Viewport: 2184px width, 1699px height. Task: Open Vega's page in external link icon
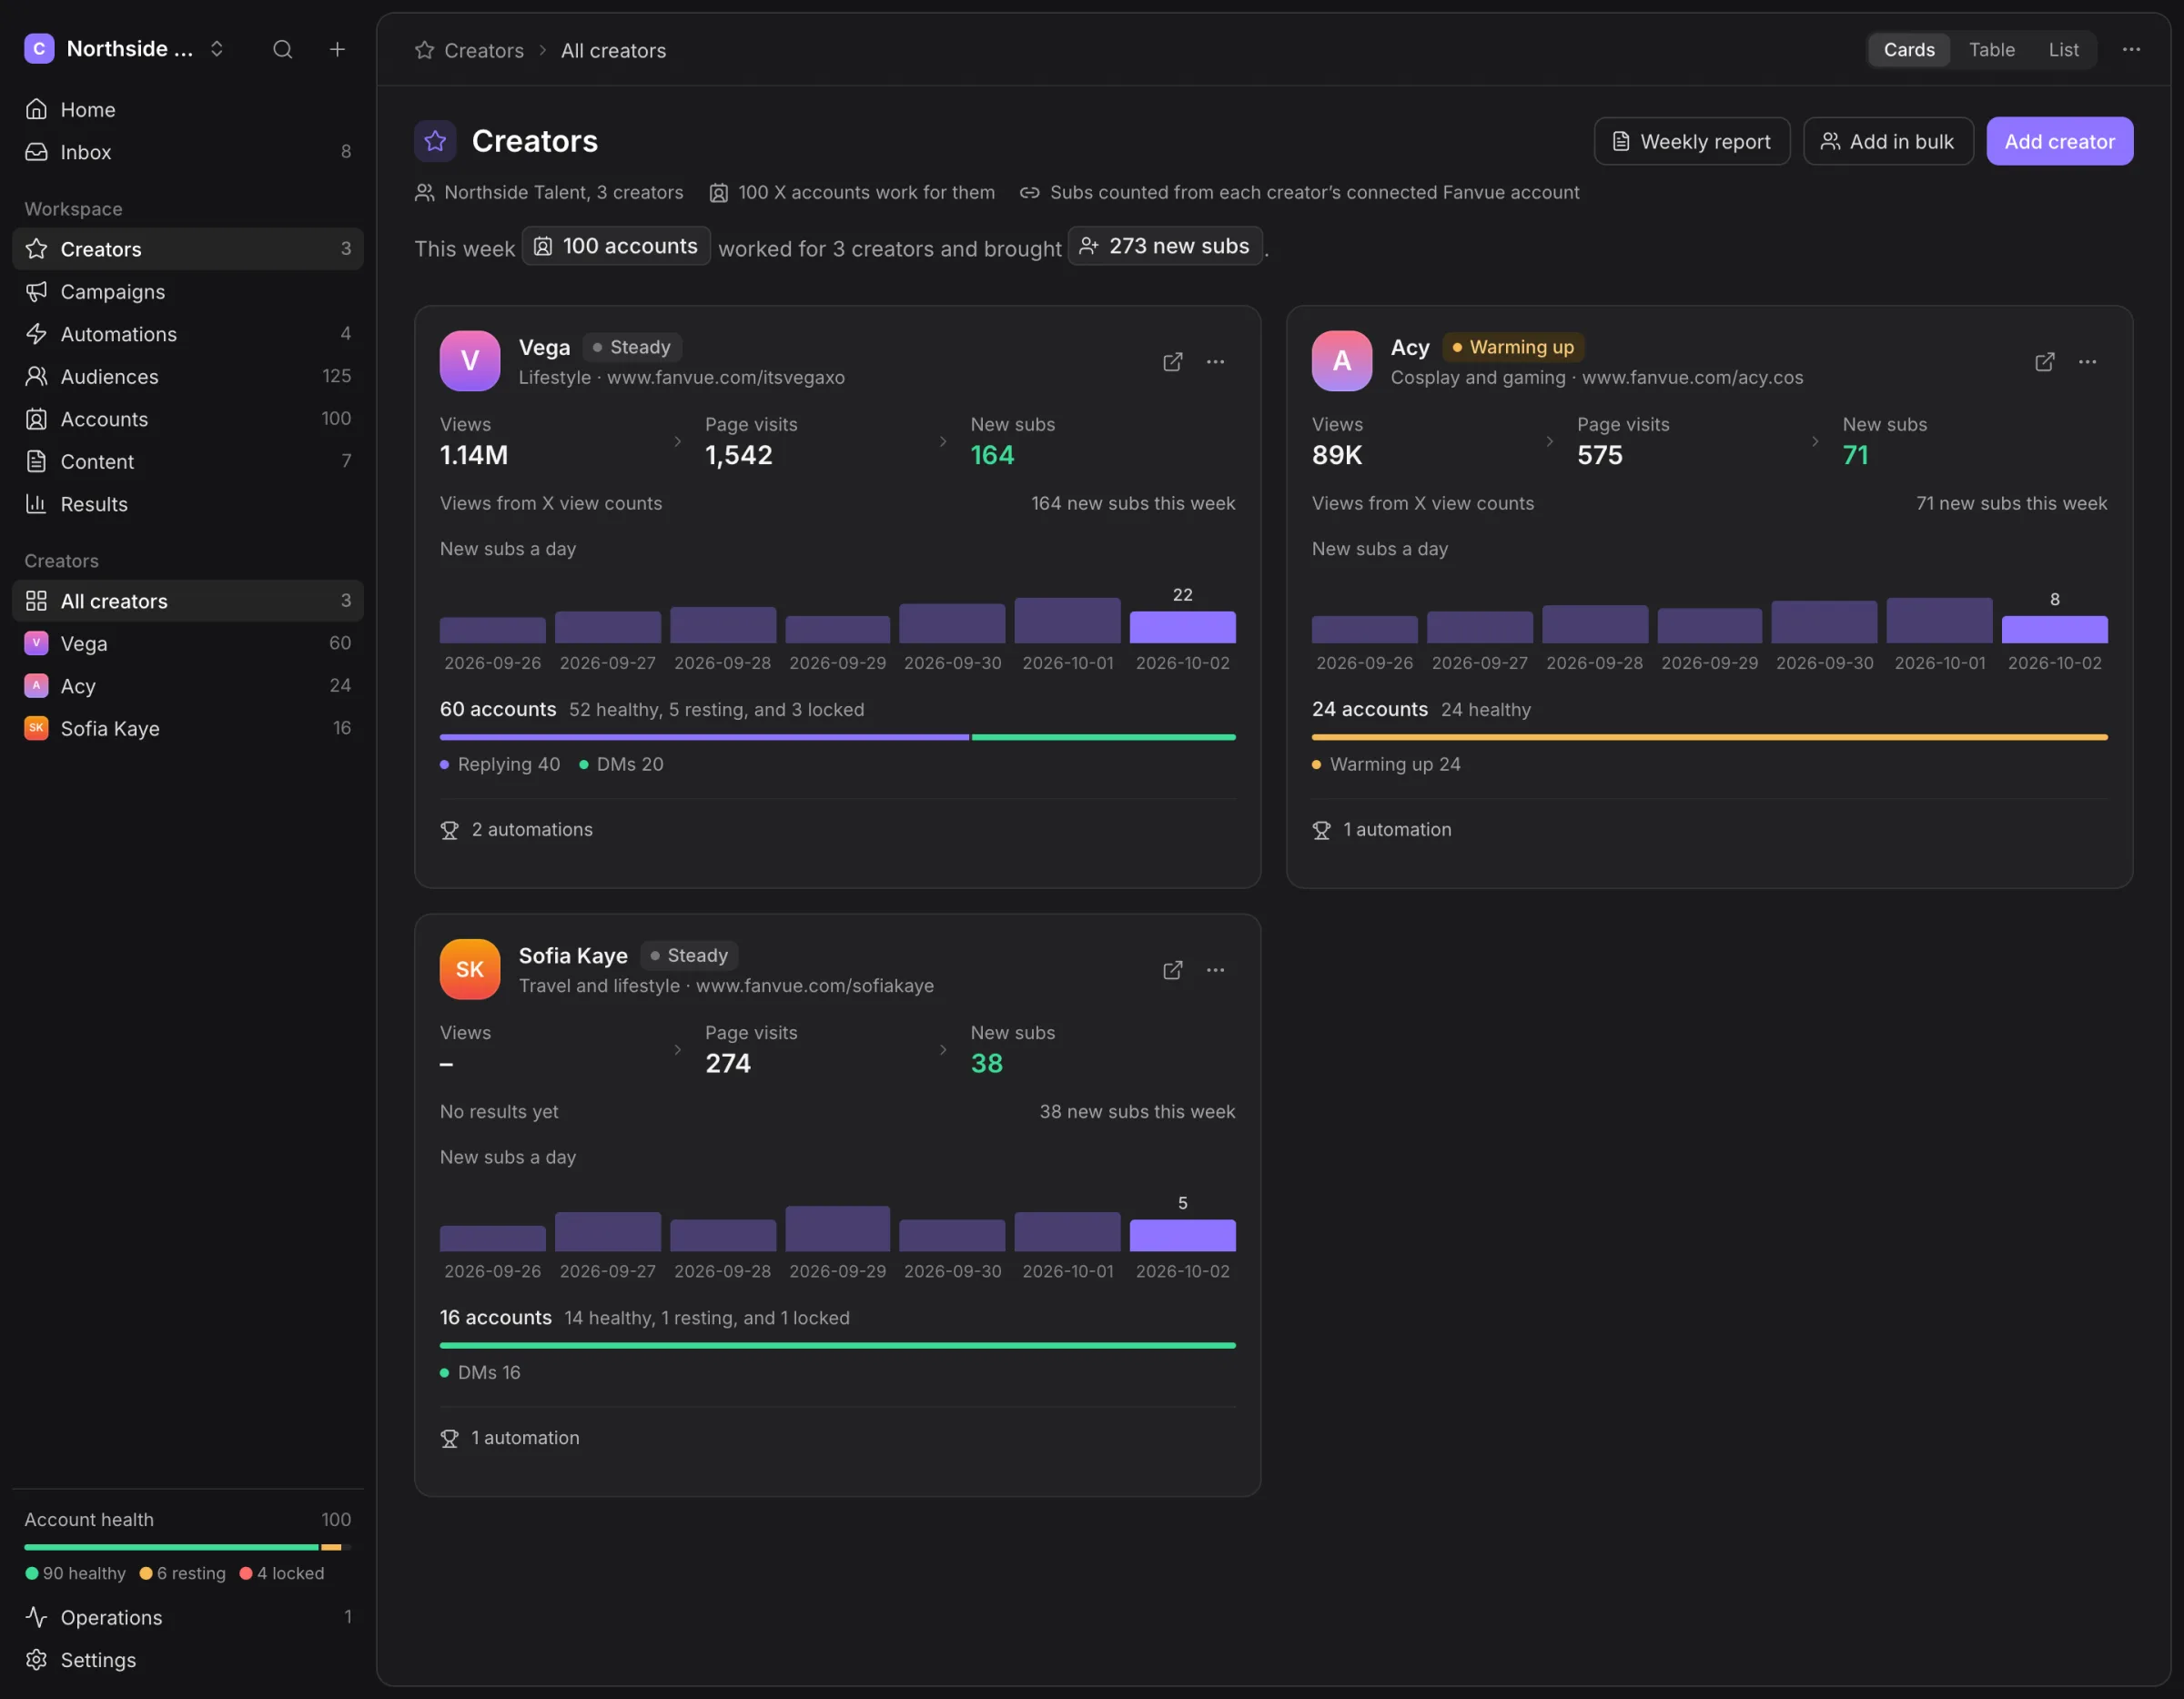pyautogui.click(x=1172, y=362)
